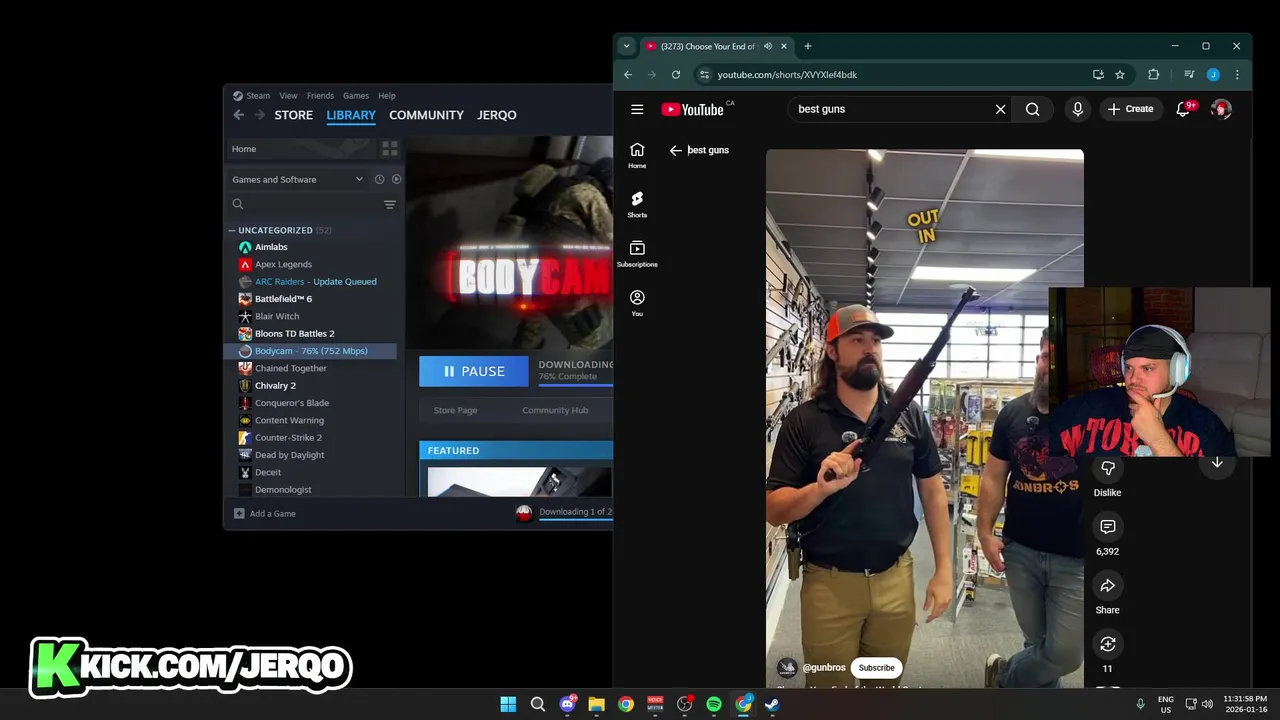1280x720 pixels.
Task: Go back in Steam navigation
Action: pos(238,115)
